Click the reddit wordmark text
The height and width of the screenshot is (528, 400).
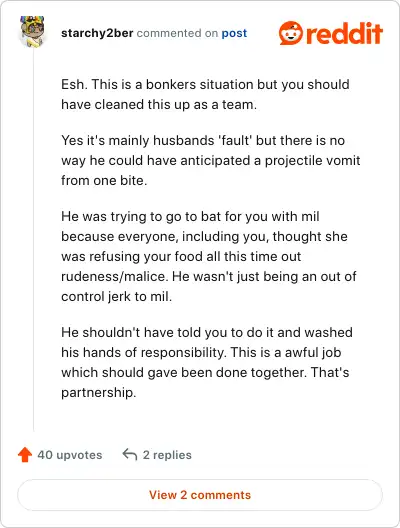click(344, 33)
